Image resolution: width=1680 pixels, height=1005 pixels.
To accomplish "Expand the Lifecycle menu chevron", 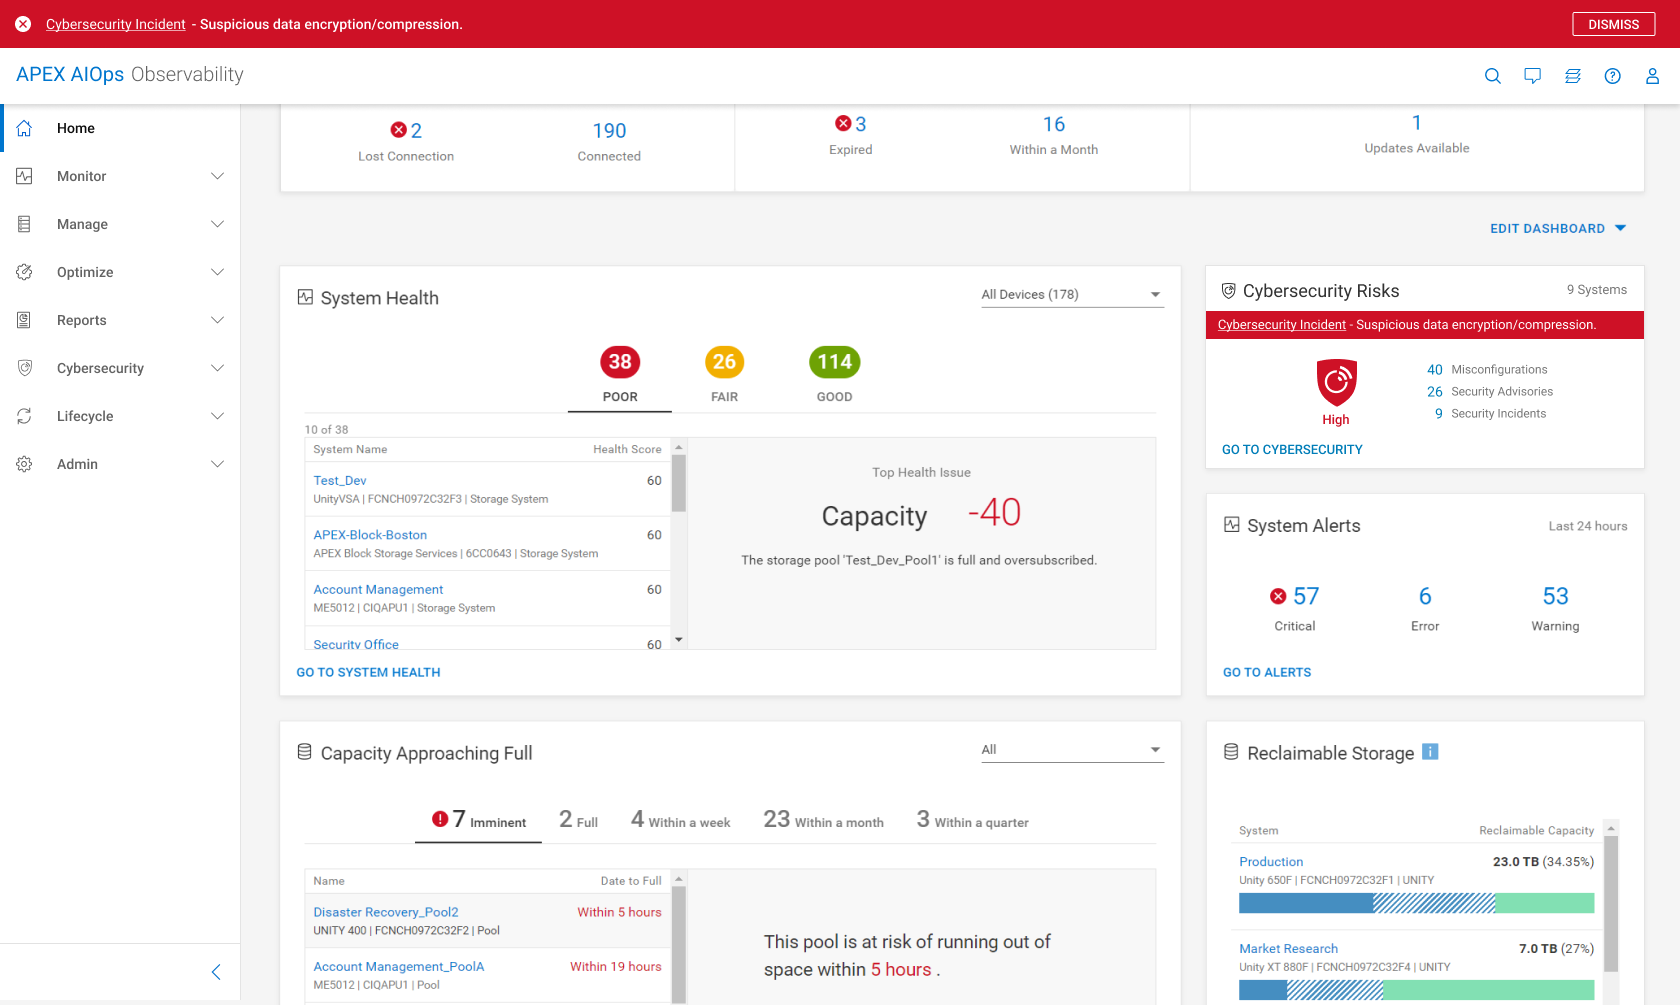I will click(217, 416).
